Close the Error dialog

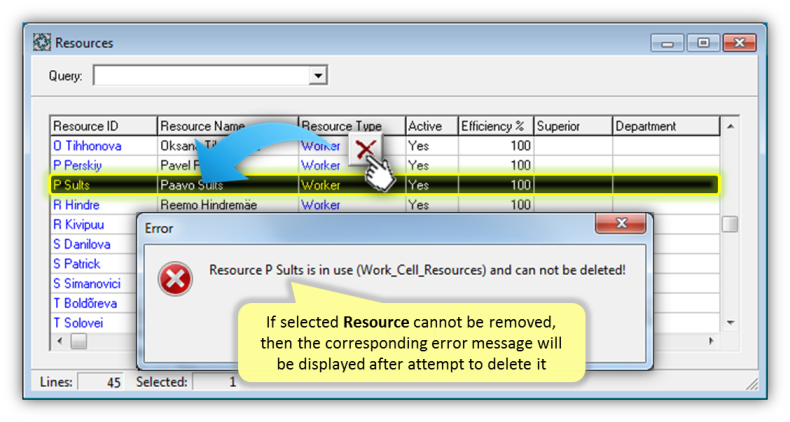[x=621, y=223]
